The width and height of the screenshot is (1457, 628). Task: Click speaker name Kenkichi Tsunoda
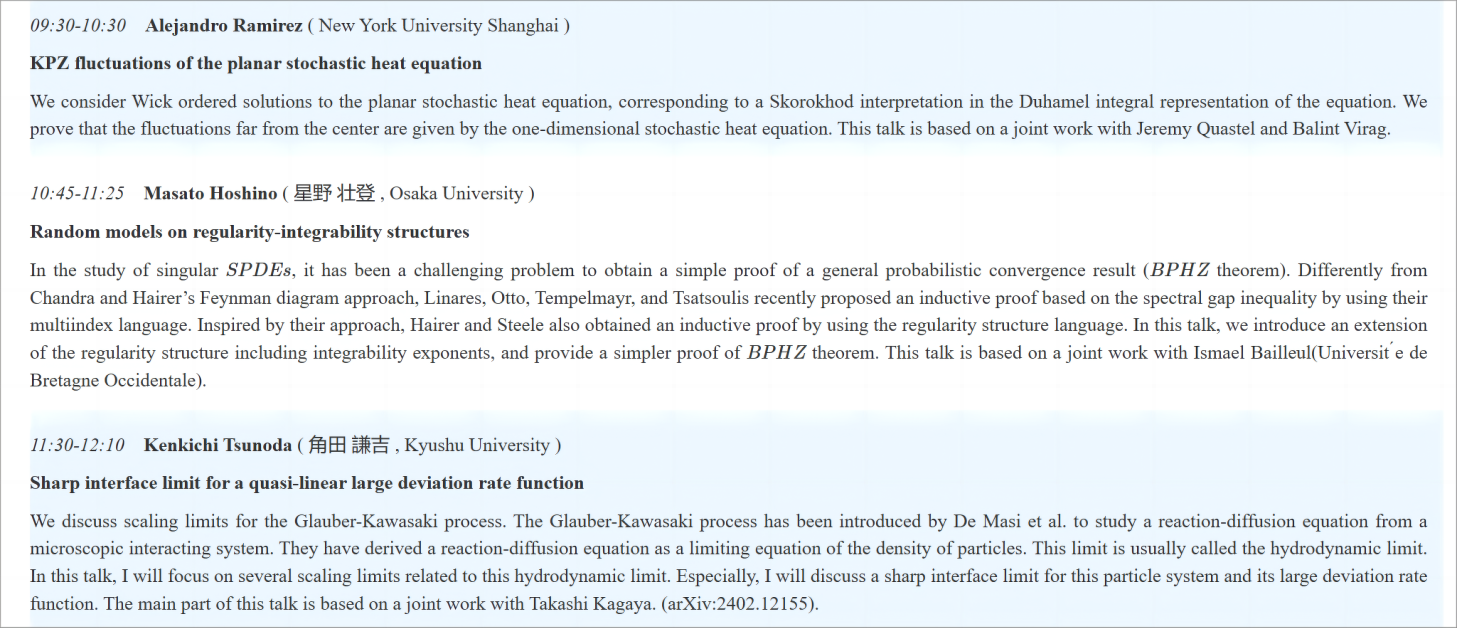[218, 445]
